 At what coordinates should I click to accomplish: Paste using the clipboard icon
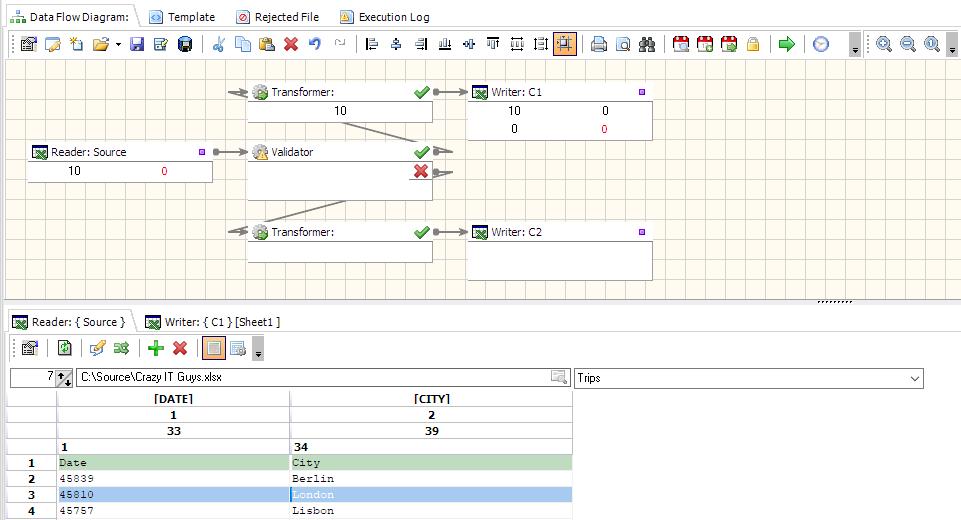point(267,44)
